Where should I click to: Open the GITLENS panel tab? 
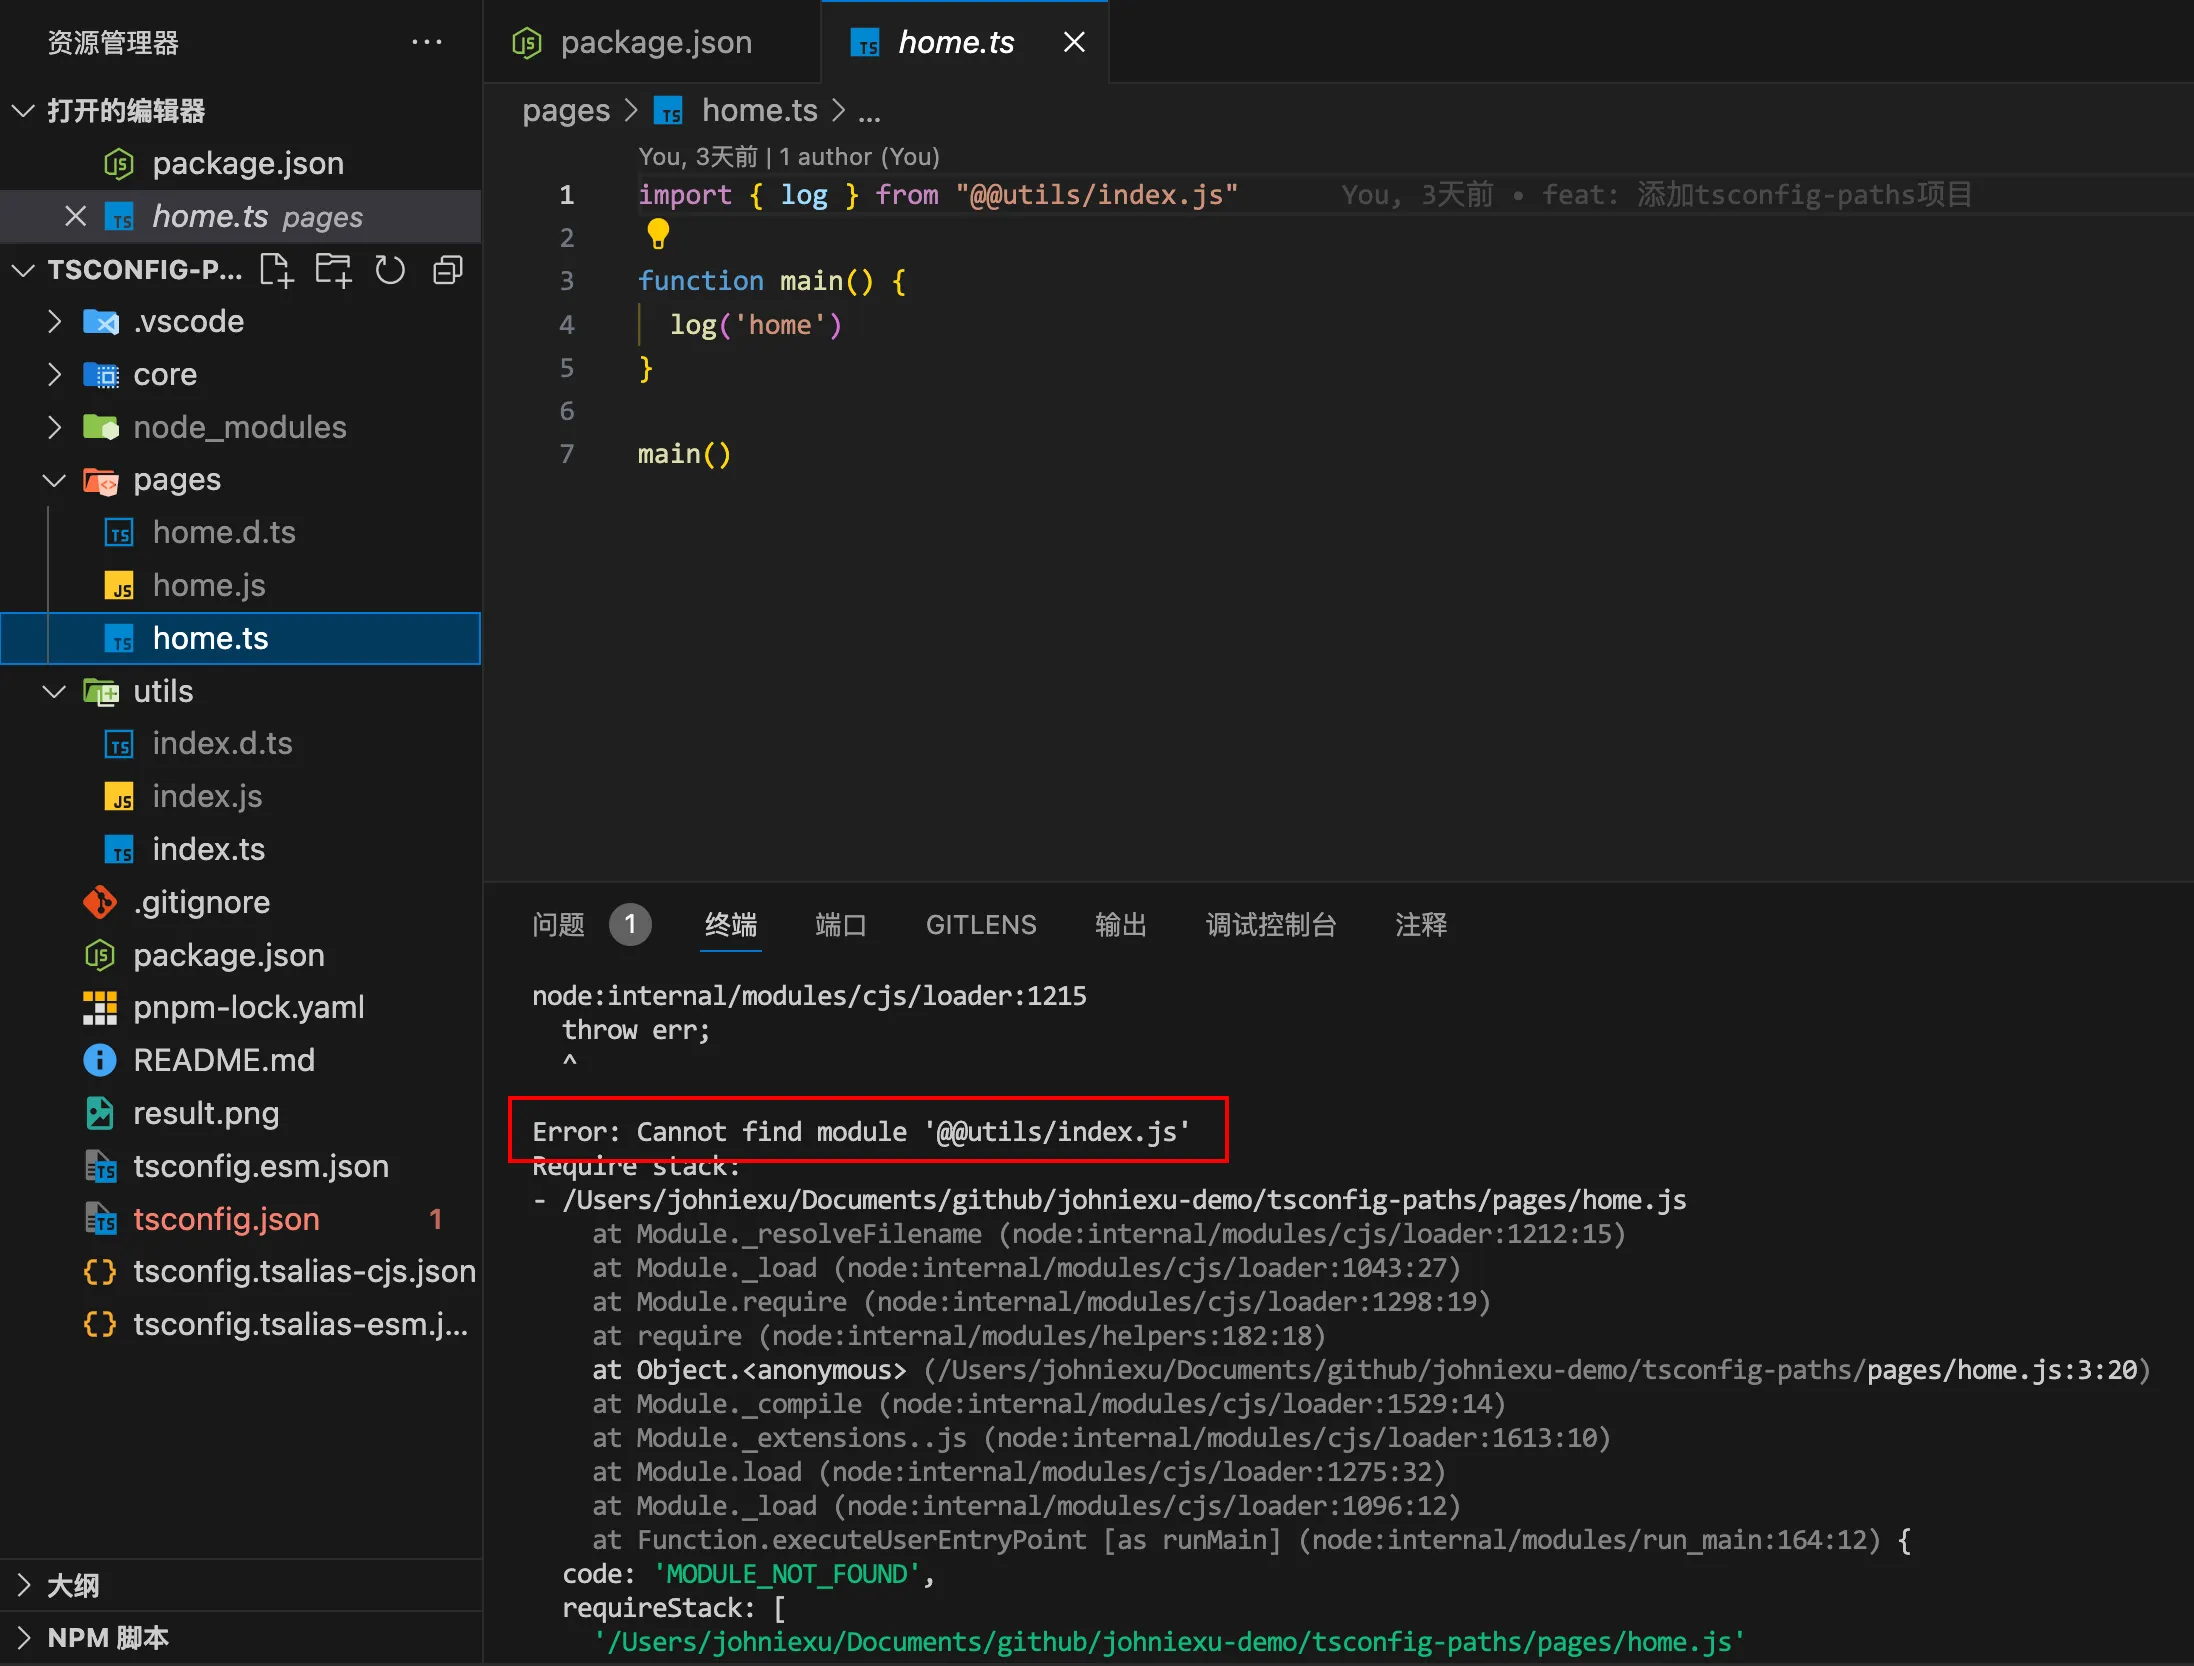980,924
